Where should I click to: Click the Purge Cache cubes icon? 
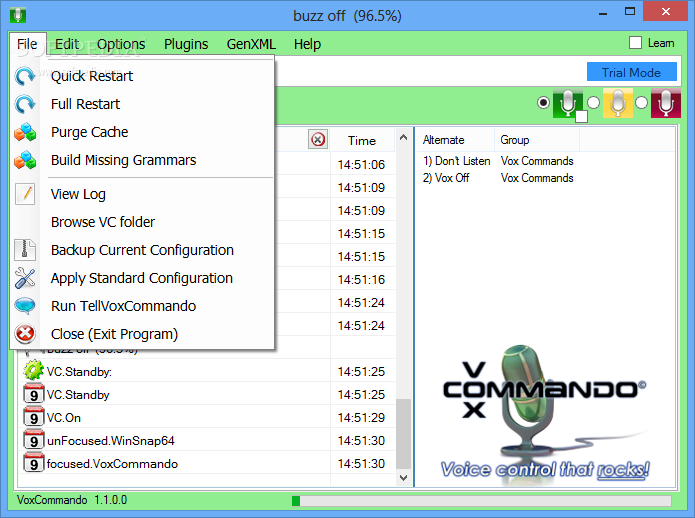(25, 132)
